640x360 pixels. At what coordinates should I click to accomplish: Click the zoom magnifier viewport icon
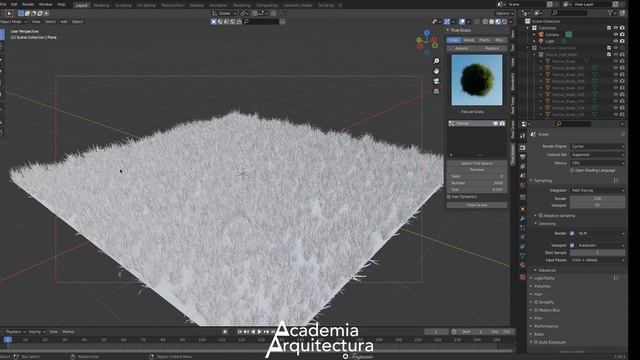click(x=436, y=61)
